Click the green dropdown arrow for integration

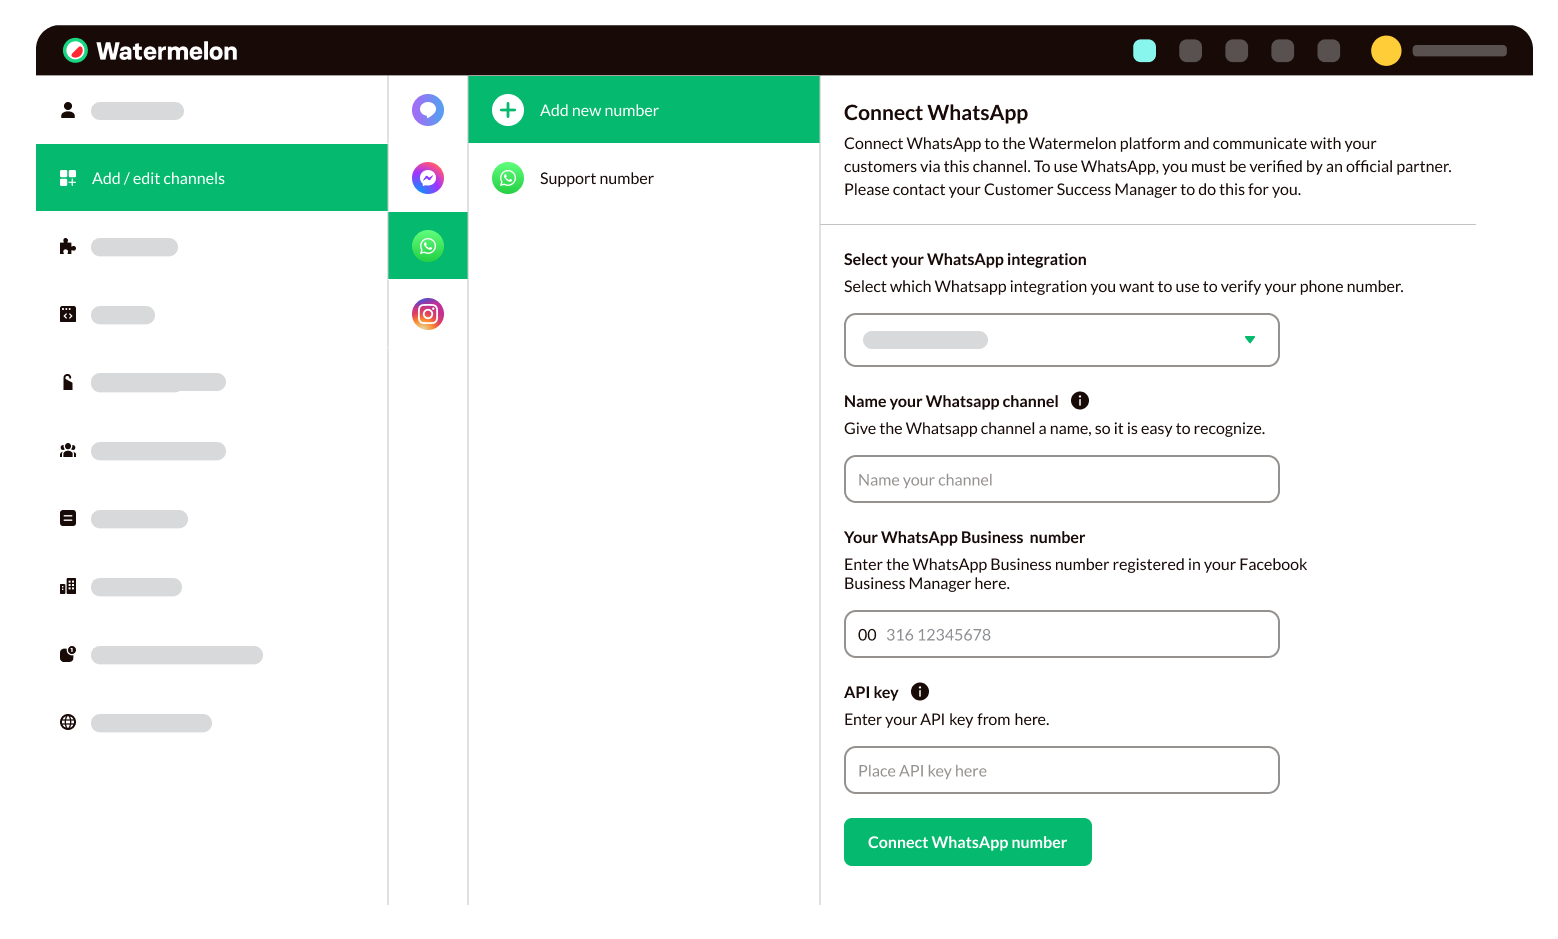coord(1250,340)
